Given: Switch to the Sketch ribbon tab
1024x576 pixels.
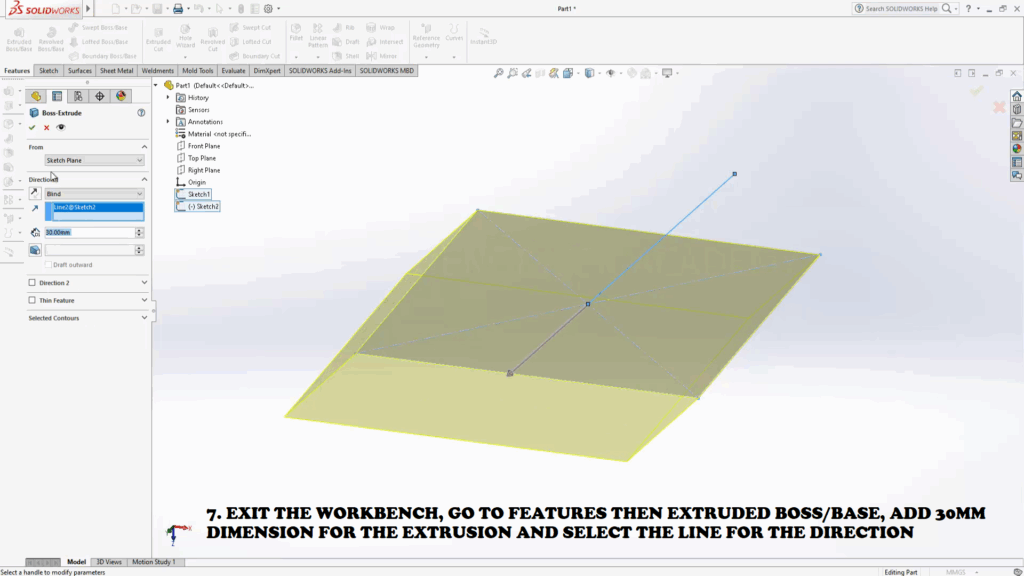Looking at the screenshot, I should coord(48,71).
